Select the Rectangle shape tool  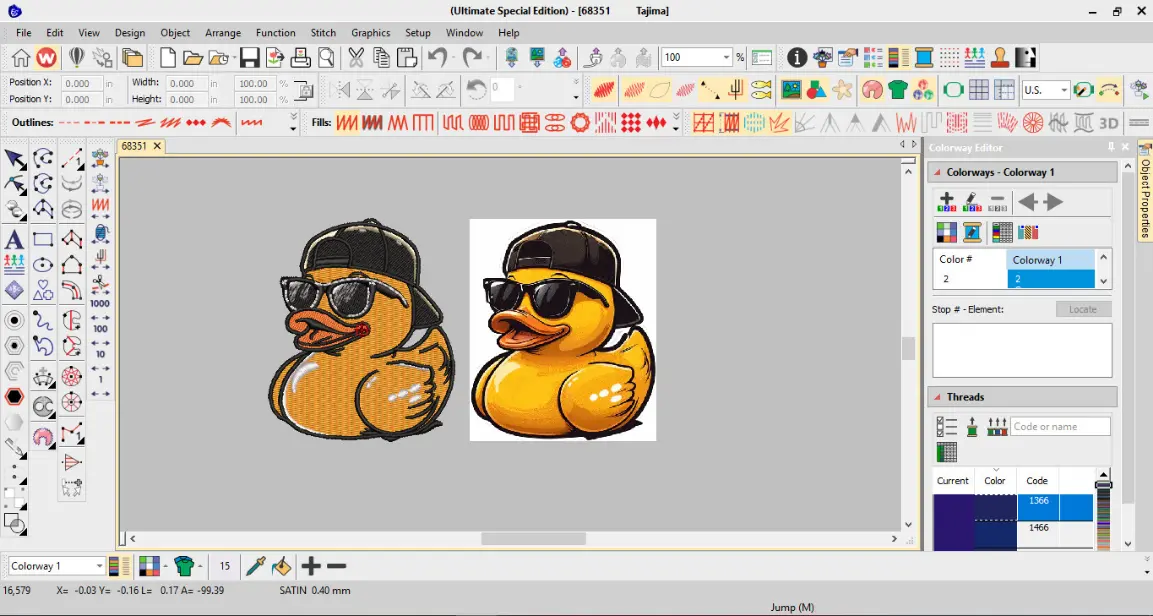pyautogui.click(x=43, y=239)
